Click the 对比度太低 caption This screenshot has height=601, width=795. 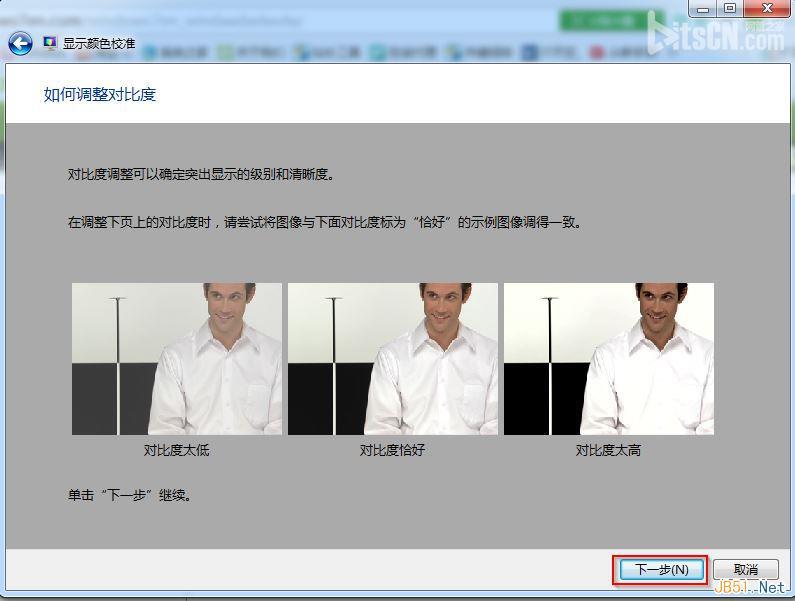pos(176,450)
